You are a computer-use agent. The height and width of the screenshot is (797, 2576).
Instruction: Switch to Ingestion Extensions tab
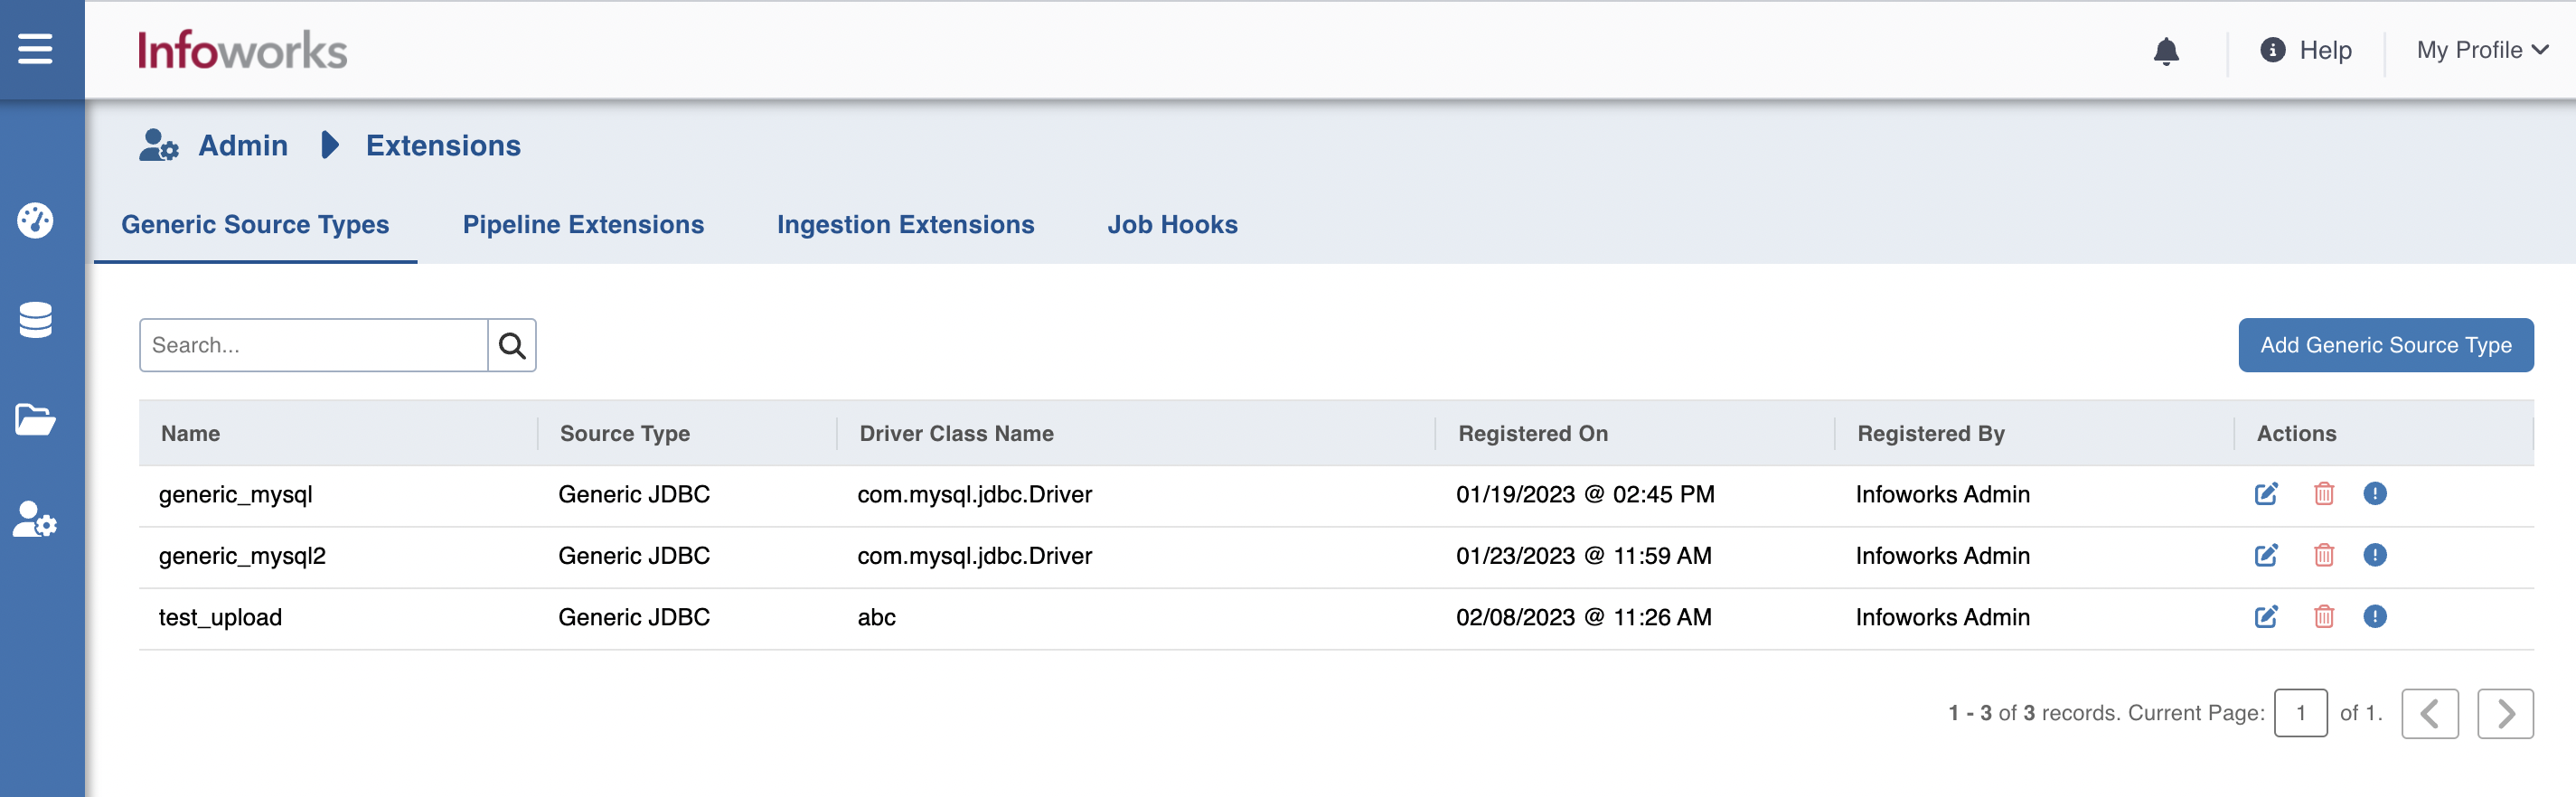pos(905,225)
